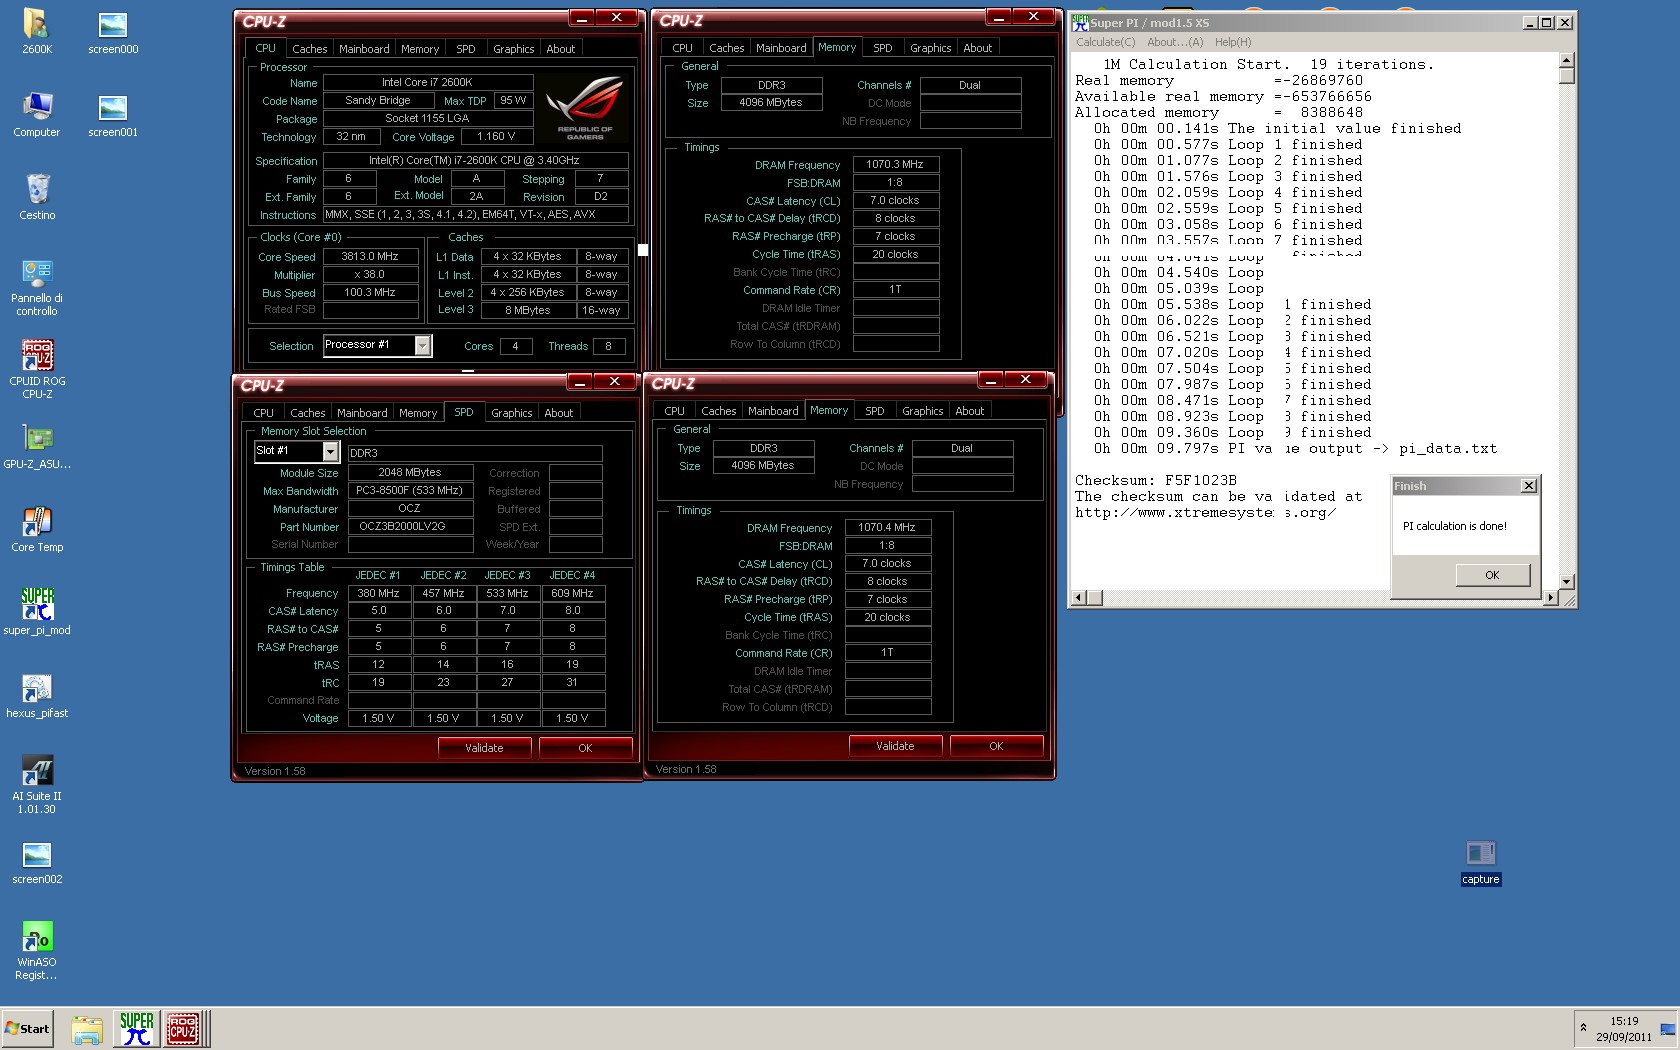Viewport: 1680px width, 1050px height.
Task: Close the Finish PI calculation dialog
Action: click(1528, 486)
